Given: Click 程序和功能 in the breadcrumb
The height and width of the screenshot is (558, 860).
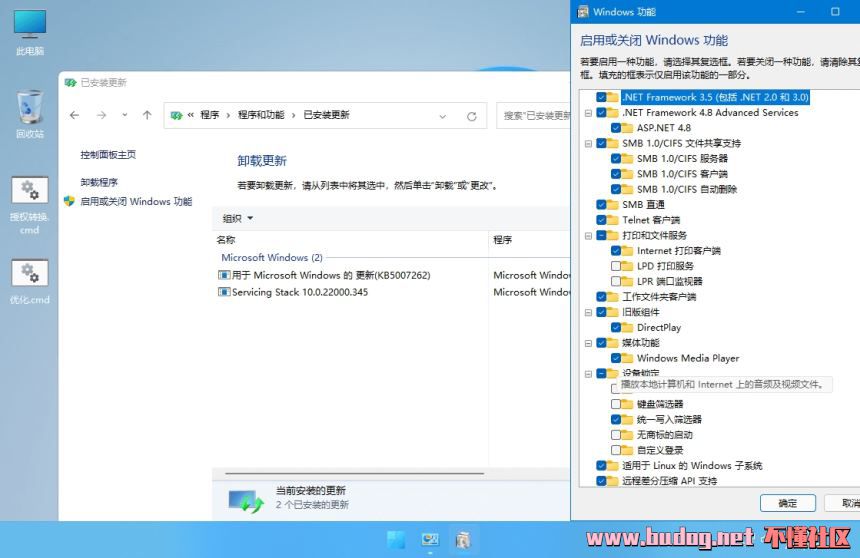Looking at the screenshot, I should click(261, 115).
